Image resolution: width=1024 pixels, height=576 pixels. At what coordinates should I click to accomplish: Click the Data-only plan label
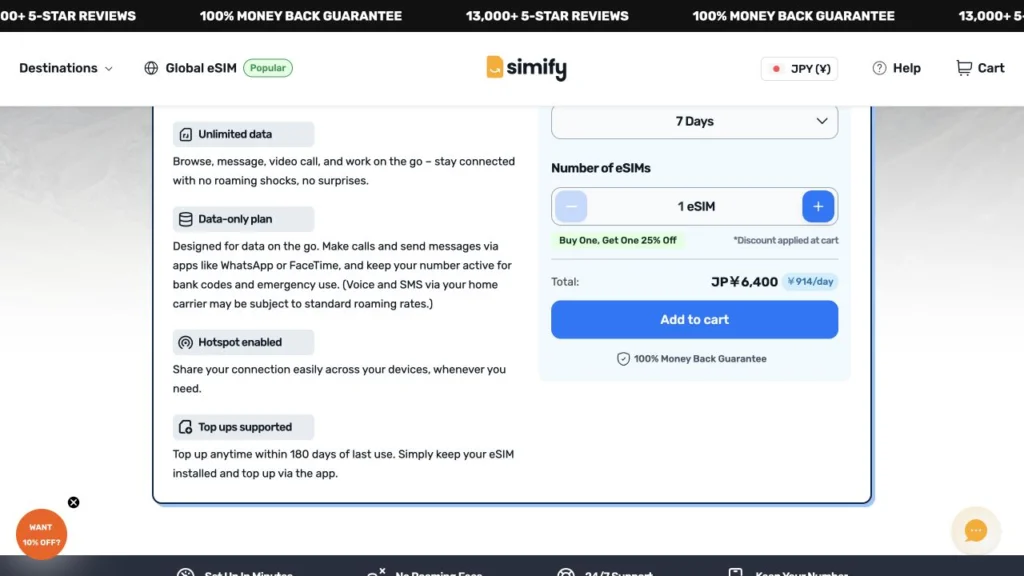click(x=235, y=219)
